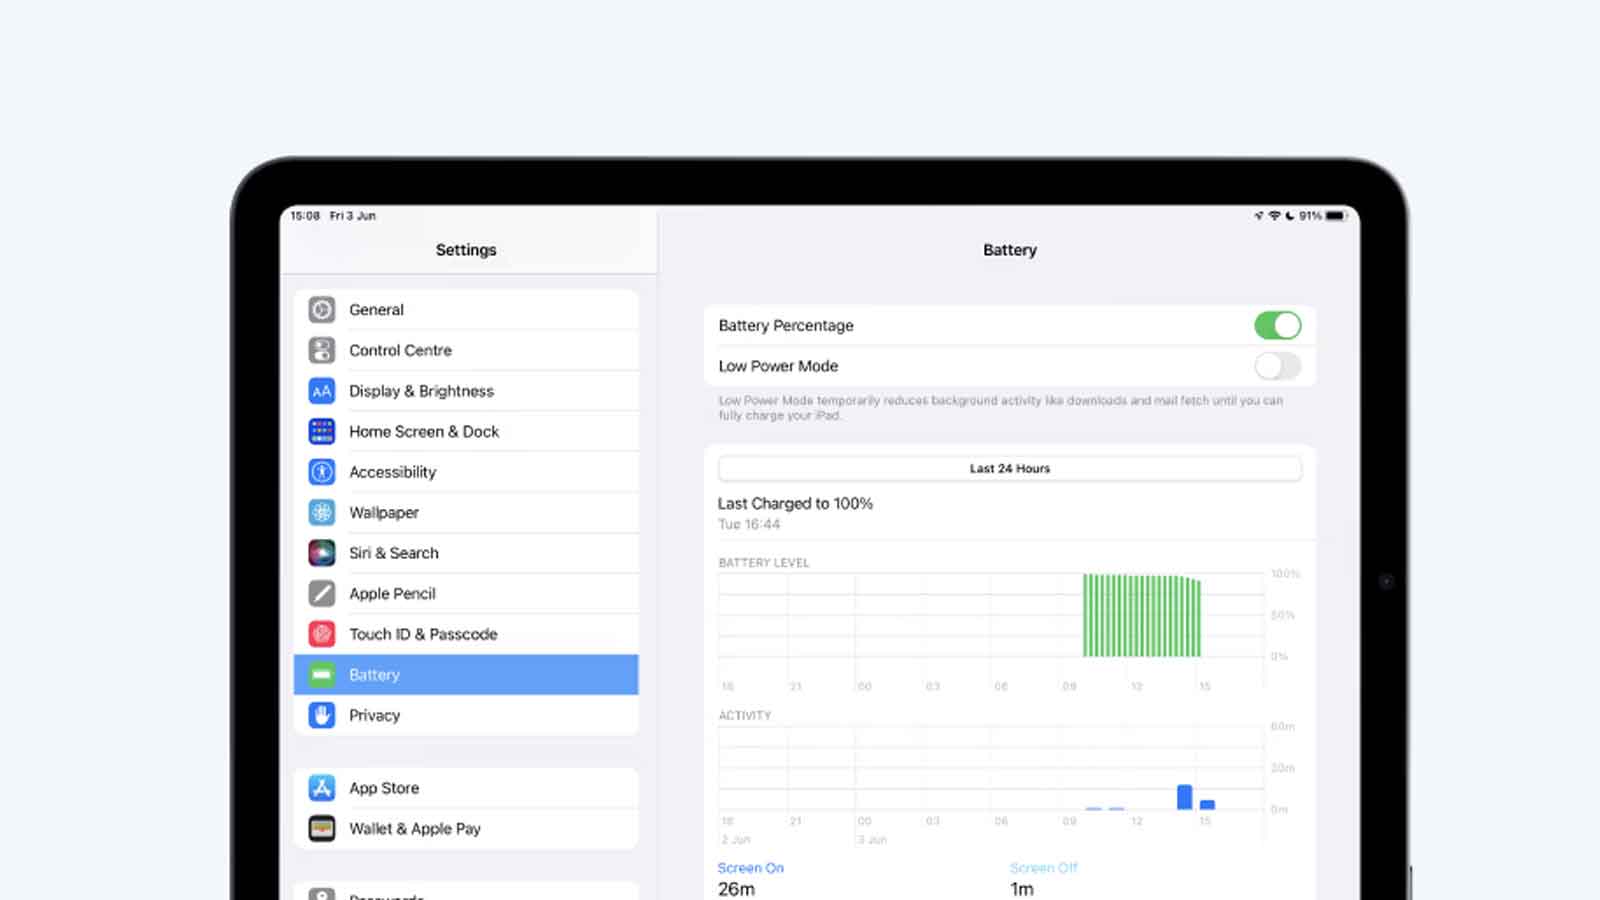The width and height of the screenshot is (1600, 900).
Task: Turn off Battery Percentage switch
Action: pyautogui.click(x=1277, y=325)
